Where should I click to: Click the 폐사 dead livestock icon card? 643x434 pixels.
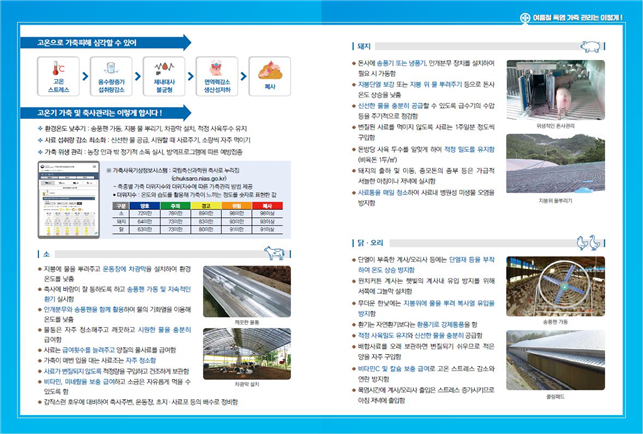pos(270,77)
